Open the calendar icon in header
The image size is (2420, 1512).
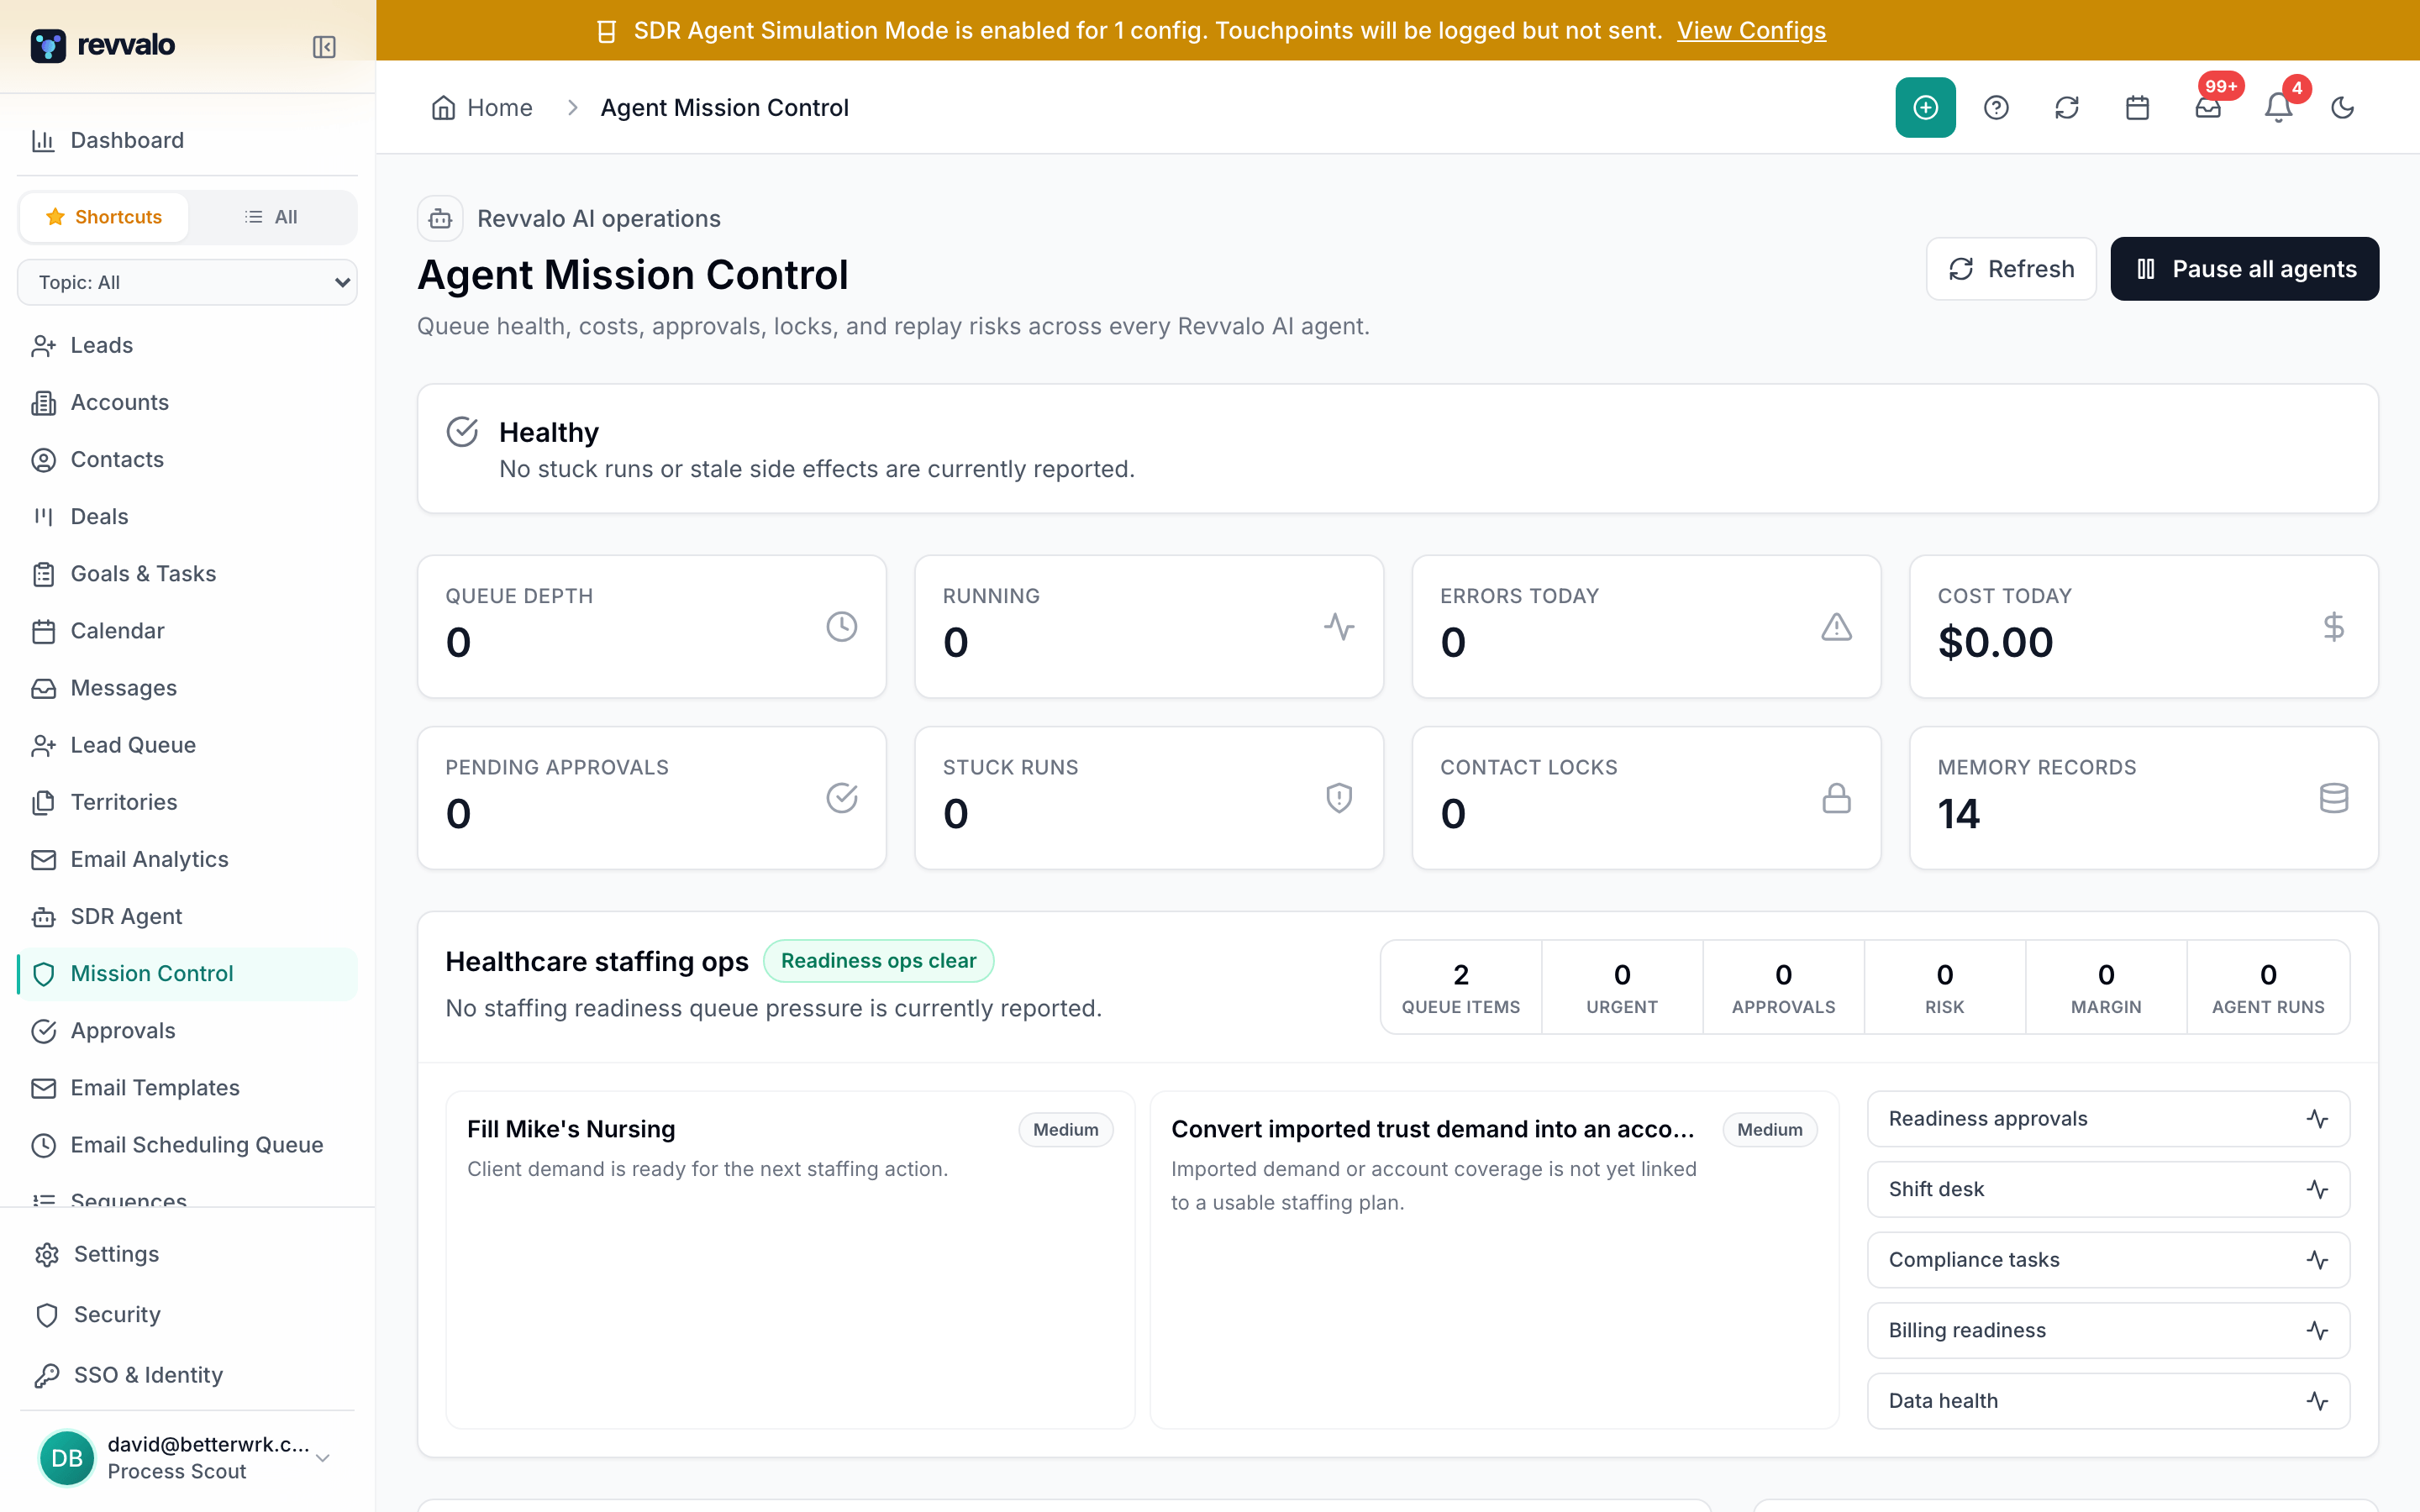2137,108
